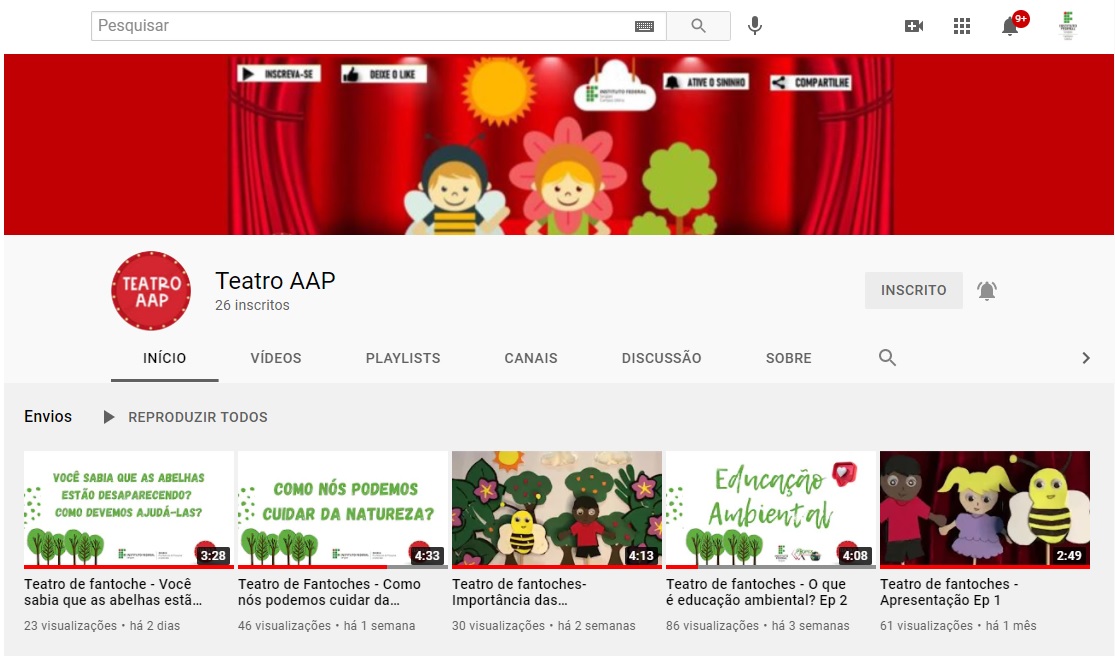1115x656 pixels.
Task: Go to the SOBRE tab
Action: tap(788, 358)
